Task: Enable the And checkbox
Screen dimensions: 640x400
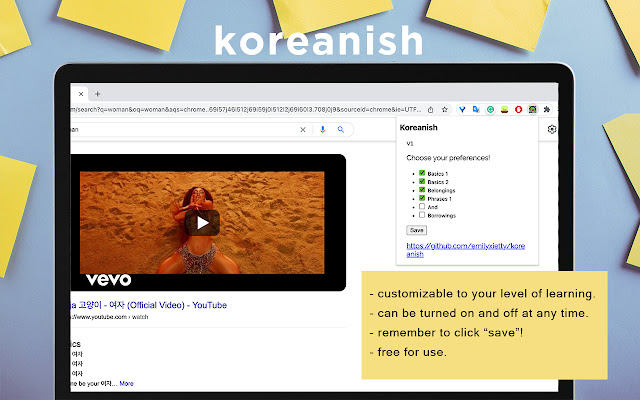Action: click(422, 207)
